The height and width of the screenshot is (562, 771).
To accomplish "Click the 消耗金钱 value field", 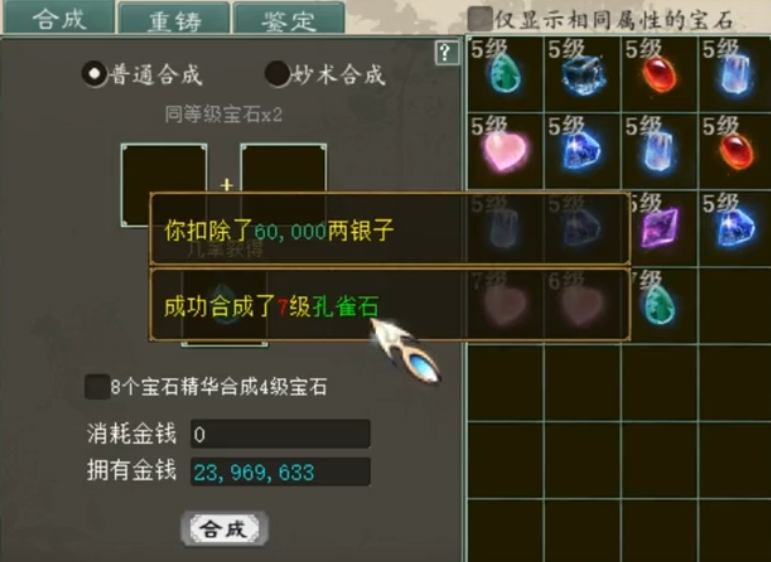I will [x=280, y=434].
